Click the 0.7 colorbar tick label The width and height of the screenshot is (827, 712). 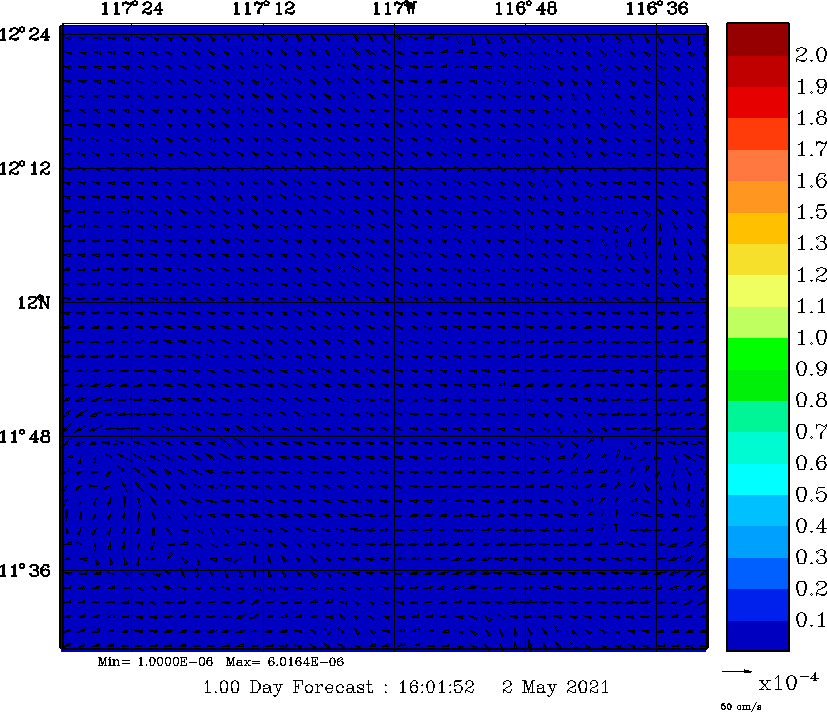[811, 432]
